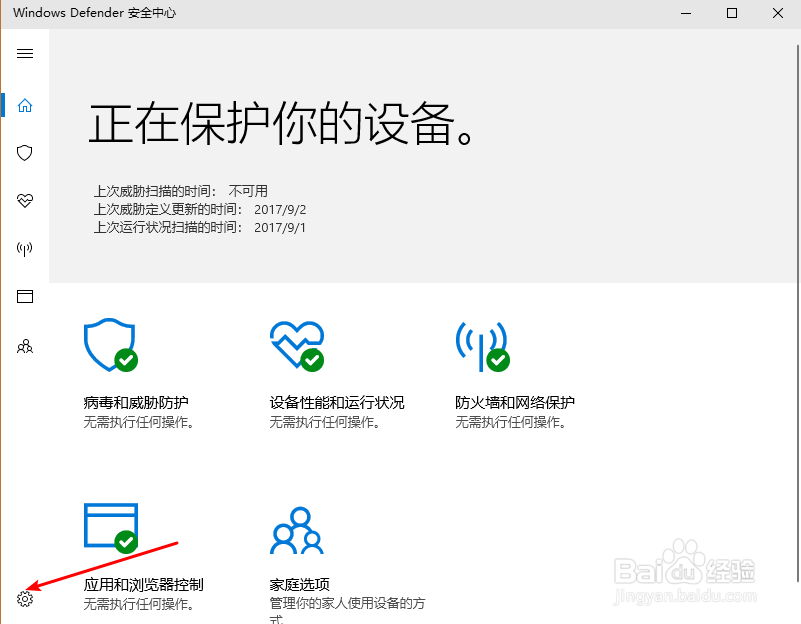The width and height of the screenshot is (801, 624).
Task: Click 无需执行任何操作 under 病毒和威胁防护
Action: (138, 422)
